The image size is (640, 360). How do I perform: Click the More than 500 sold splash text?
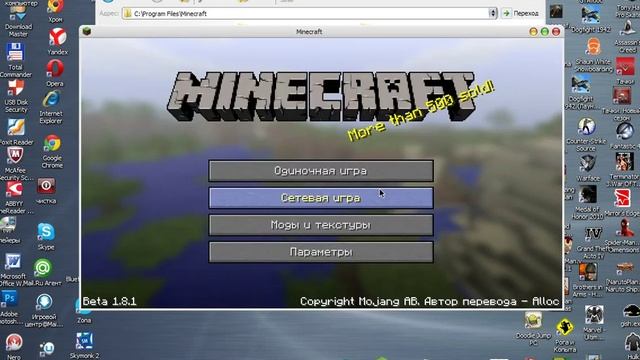(x=421, y=111)
